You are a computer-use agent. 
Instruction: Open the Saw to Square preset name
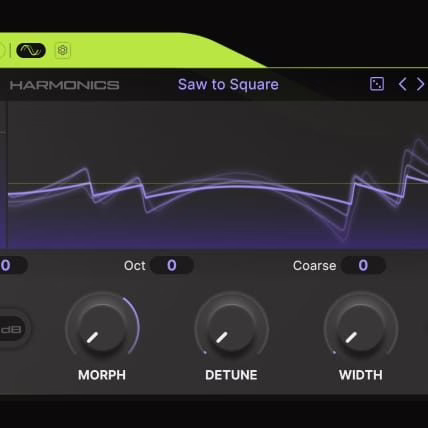click(x=228, y=84)
